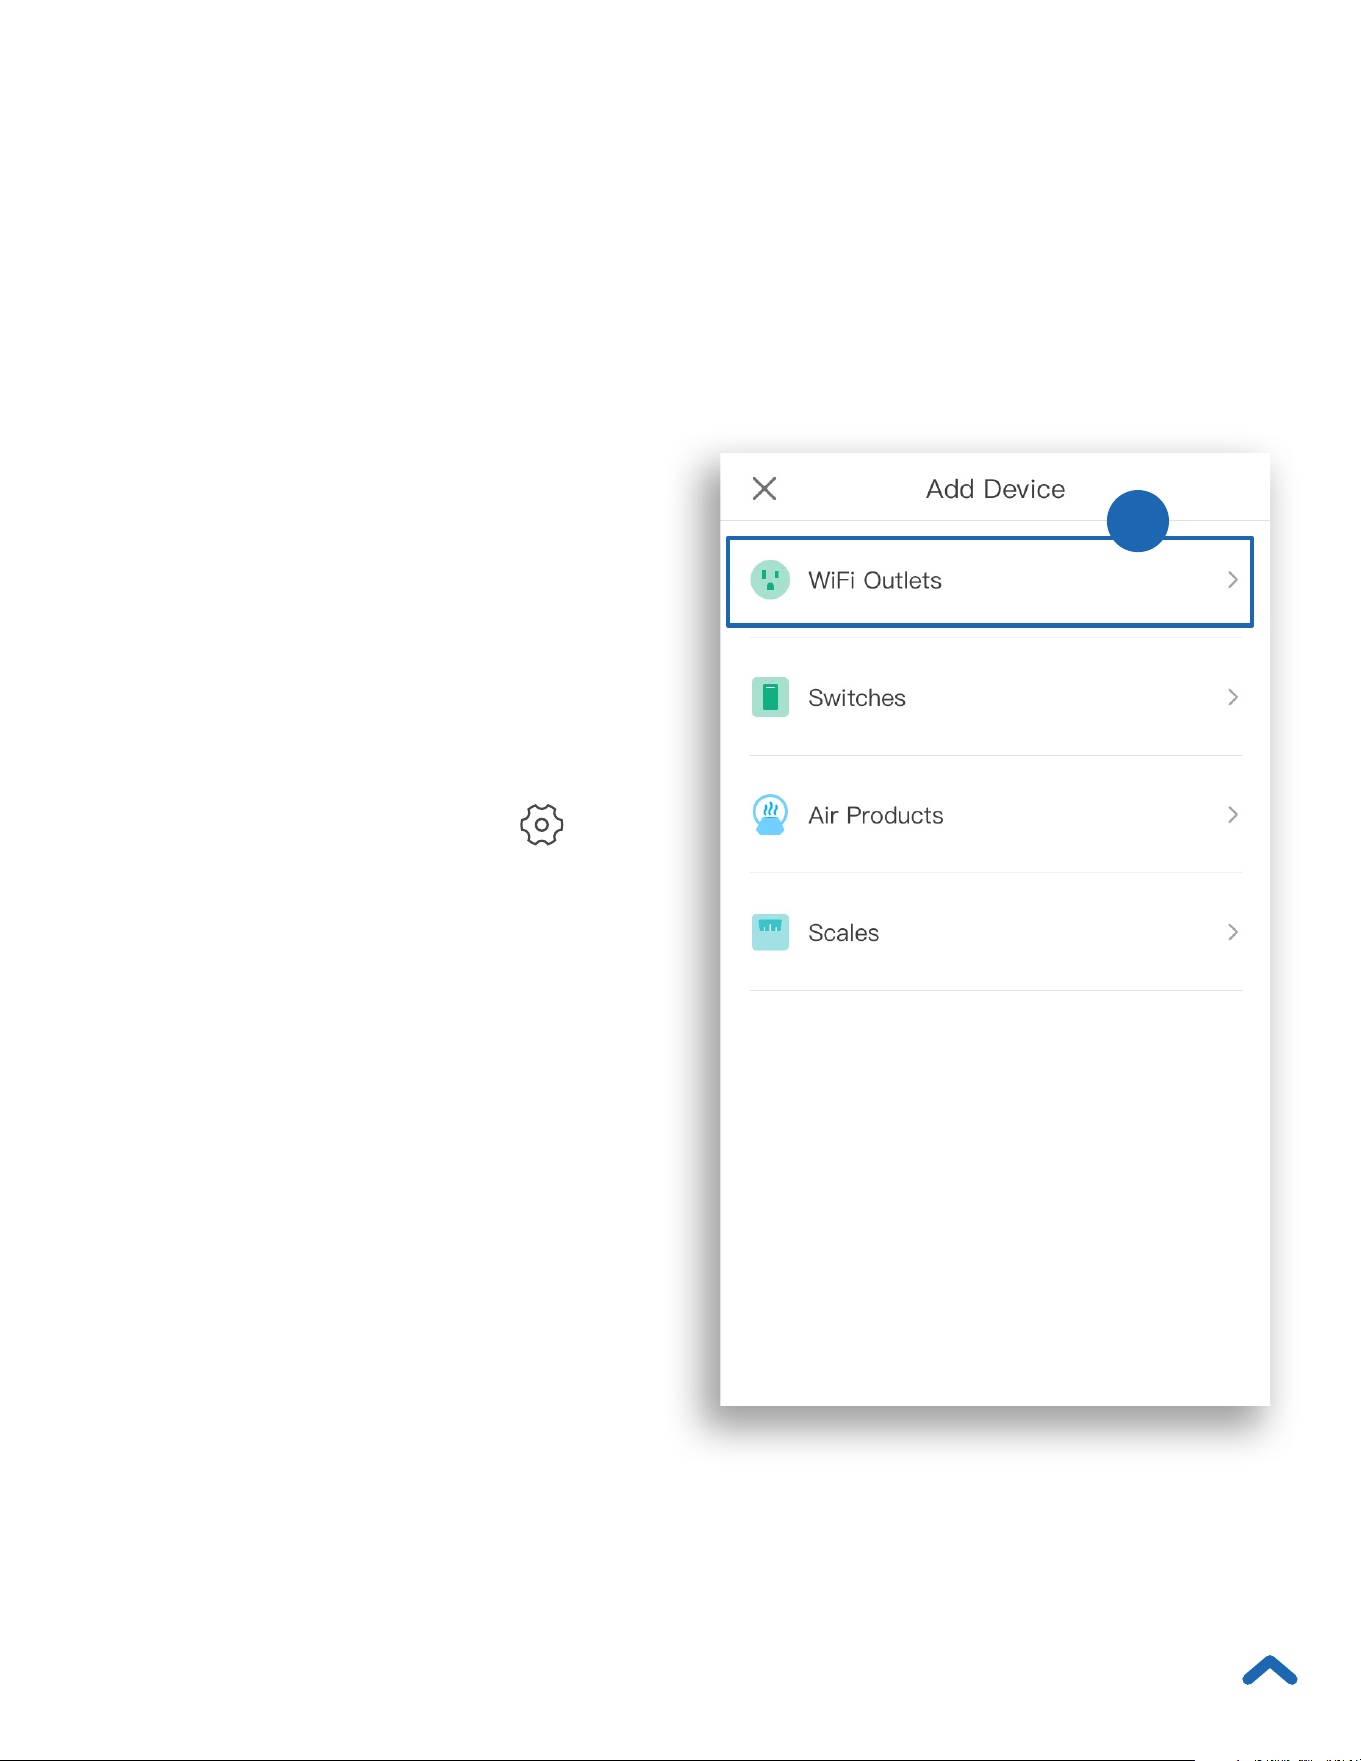
Task: Click the teal Scales icon
Action: (770, 932)
